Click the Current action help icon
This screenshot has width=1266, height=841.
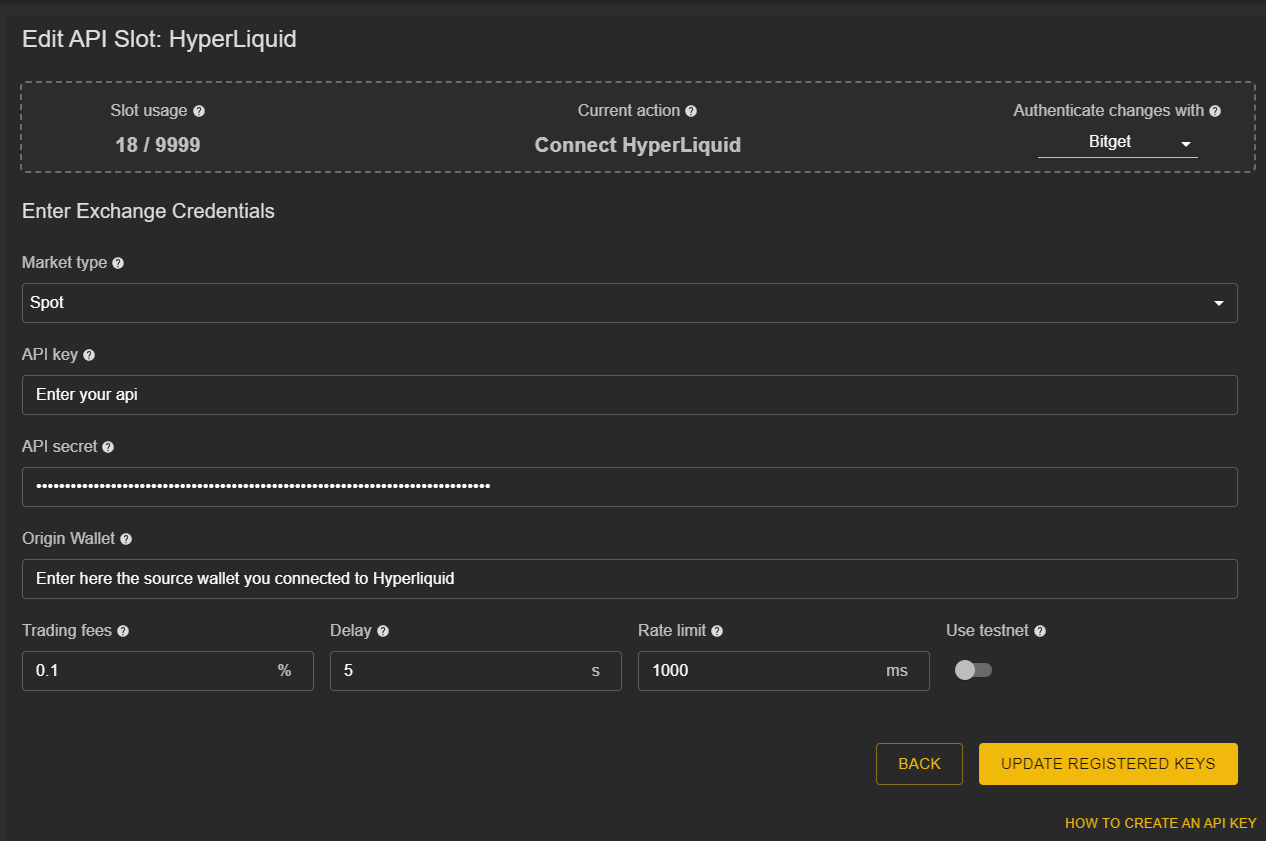[x=691, y=111]
